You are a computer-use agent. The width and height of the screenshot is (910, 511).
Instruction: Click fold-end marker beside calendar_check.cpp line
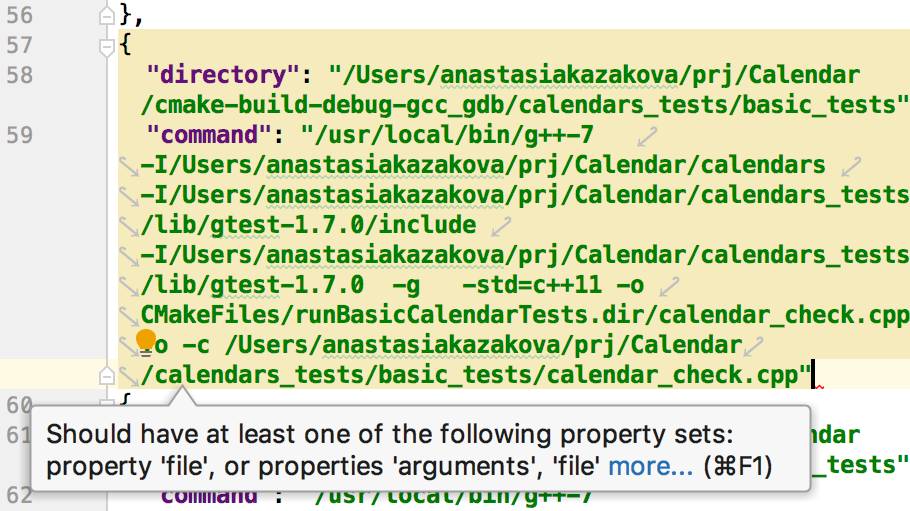click(106, 375)
